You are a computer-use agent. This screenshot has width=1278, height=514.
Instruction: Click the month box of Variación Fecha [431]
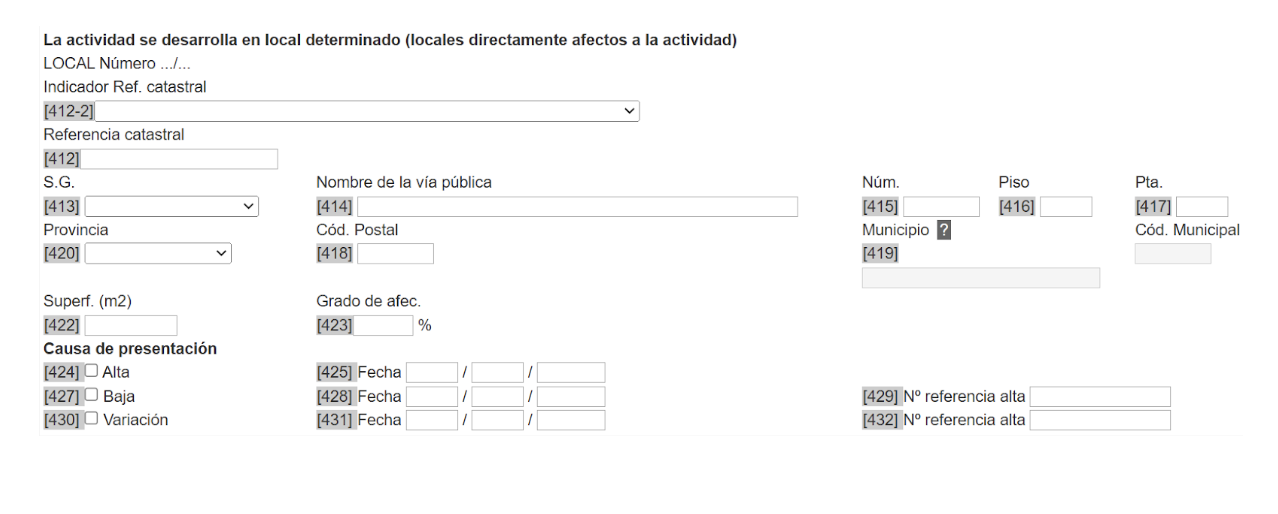pyautogui.click(x=497, y=420)
